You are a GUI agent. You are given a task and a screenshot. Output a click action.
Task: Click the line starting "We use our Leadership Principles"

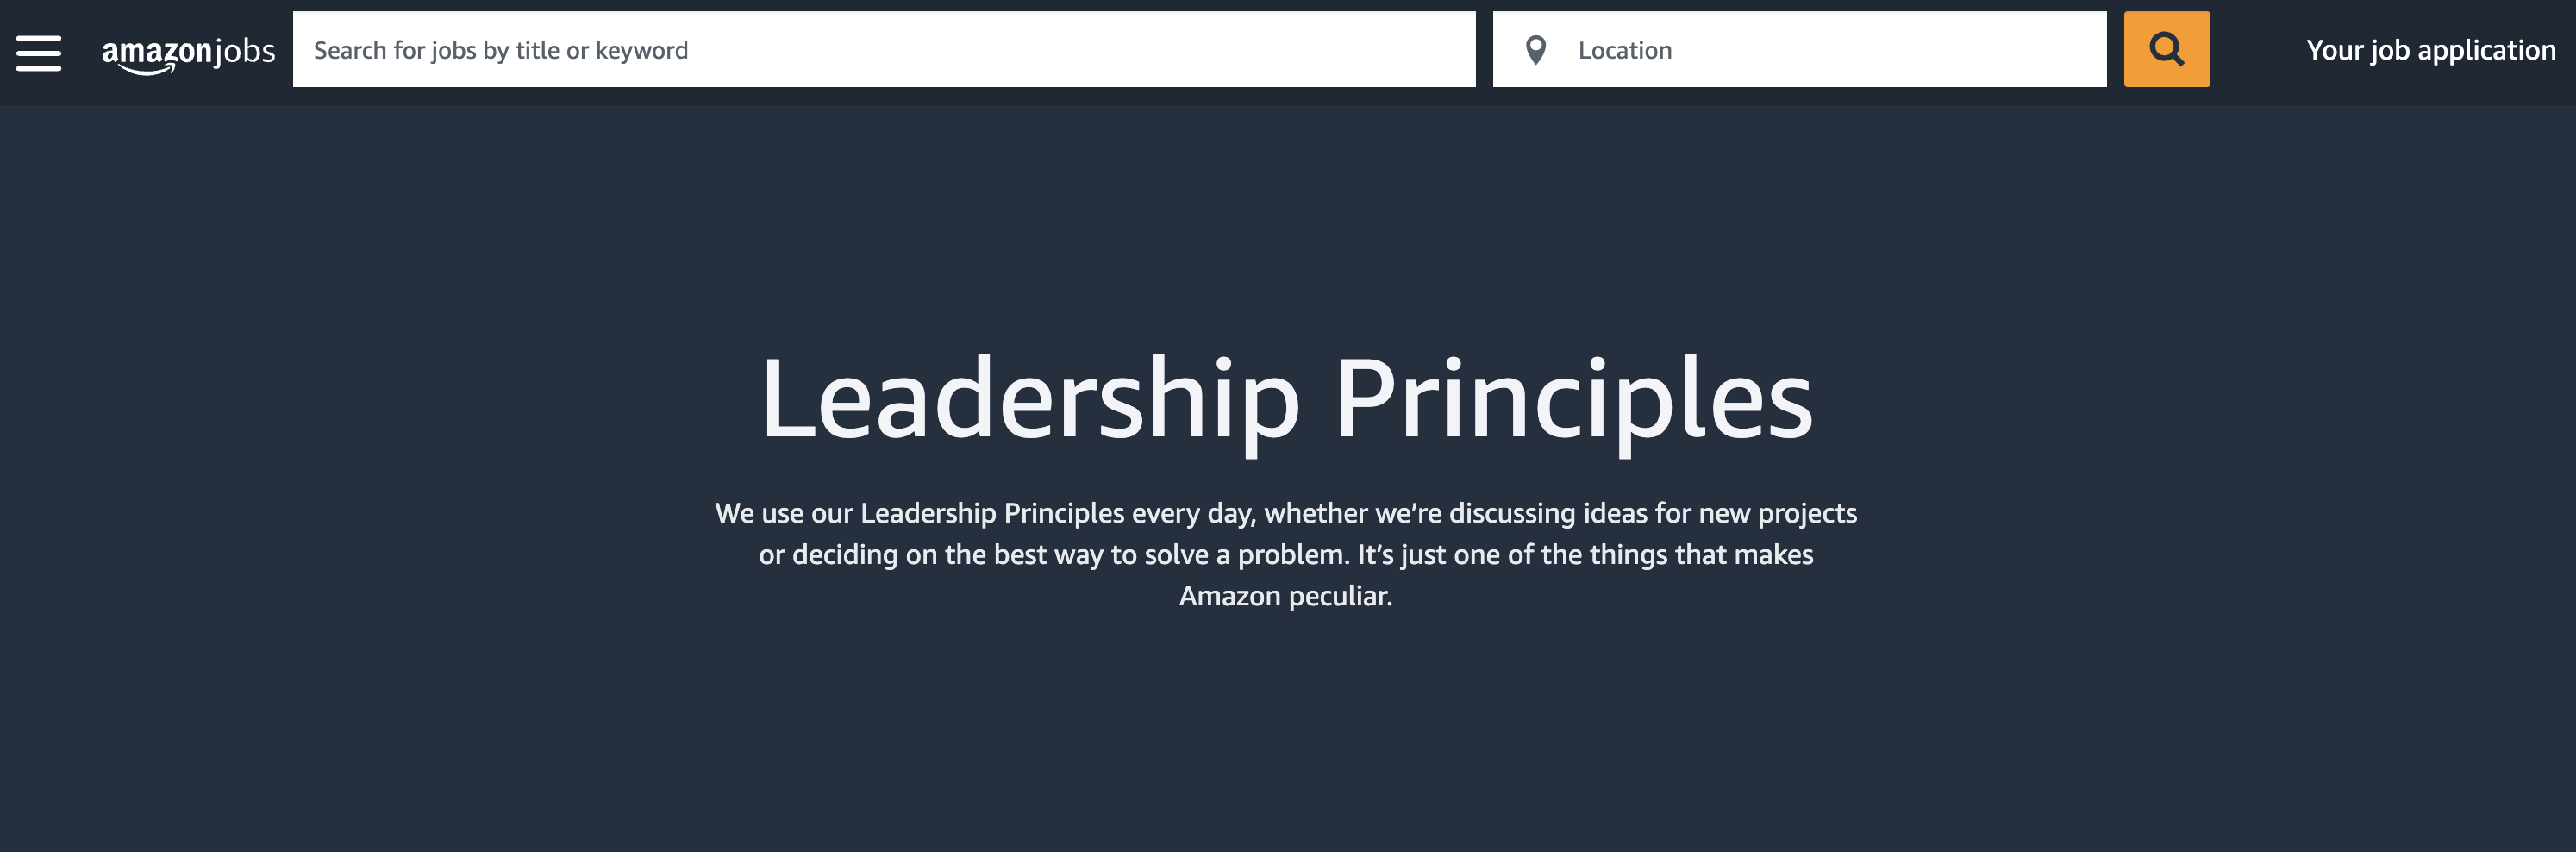(x=1285, y=513)
